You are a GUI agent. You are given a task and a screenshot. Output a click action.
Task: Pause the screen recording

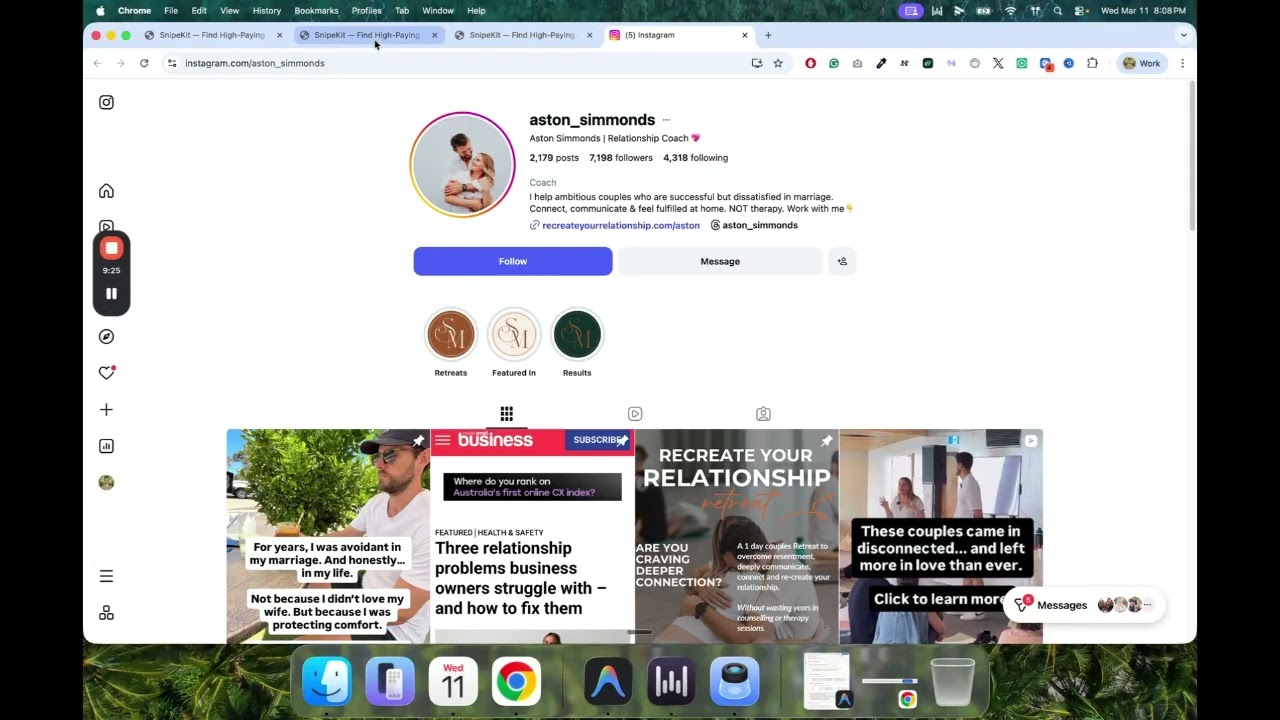(x=111, y=293)
